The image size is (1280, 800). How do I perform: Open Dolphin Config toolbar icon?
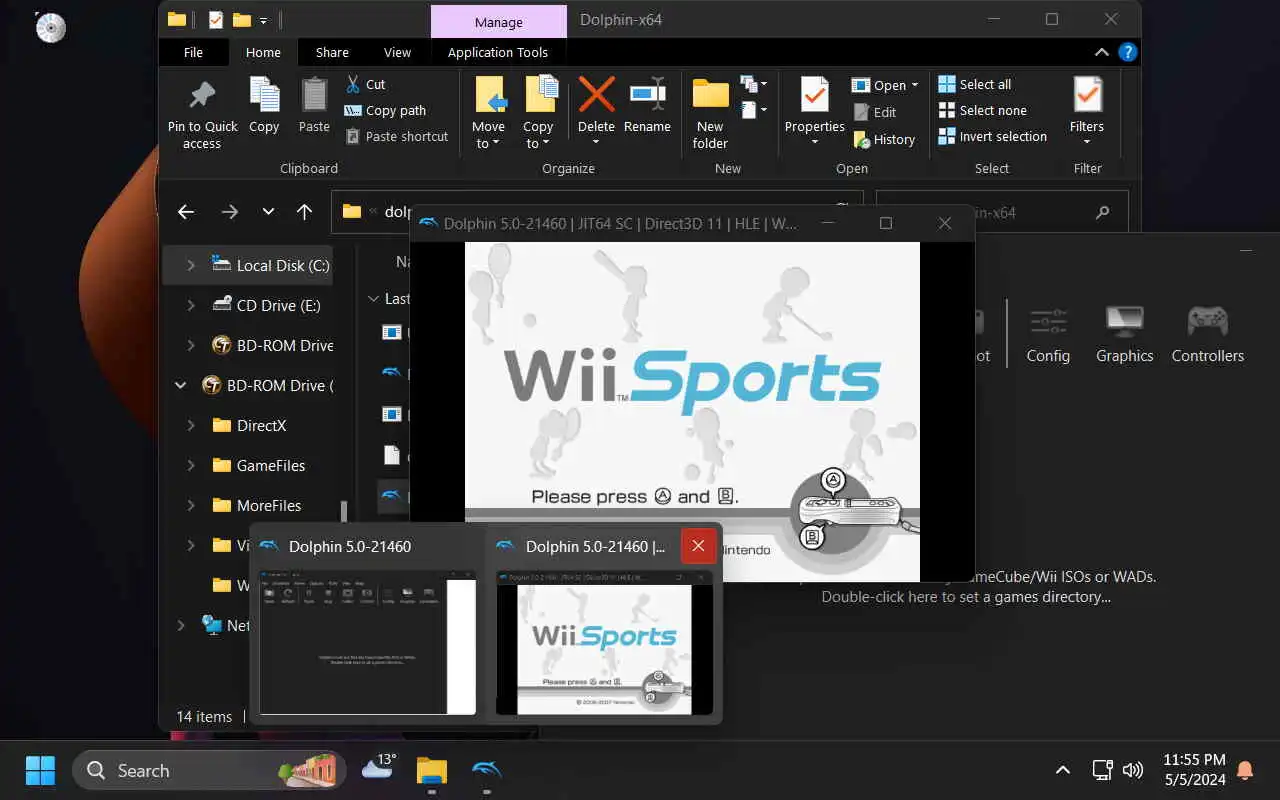pos(1048,335)
